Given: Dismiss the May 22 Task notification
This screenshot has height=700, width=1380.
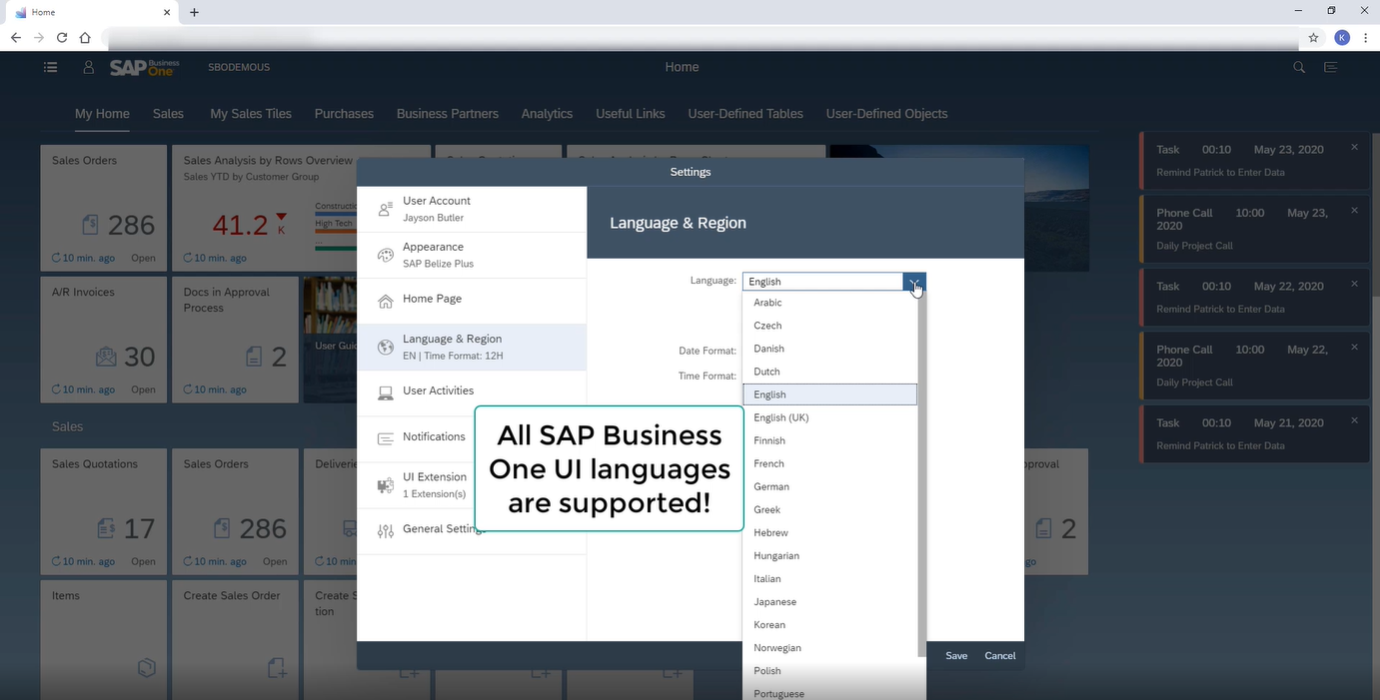Looking at the screenshot, I should [1355, 284].
